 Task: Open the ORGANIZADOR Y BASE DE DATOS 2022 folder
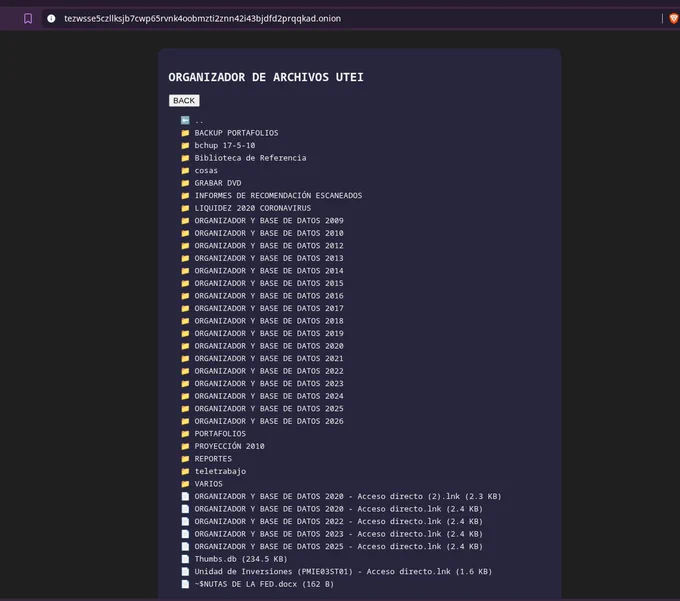coord(269,371)
